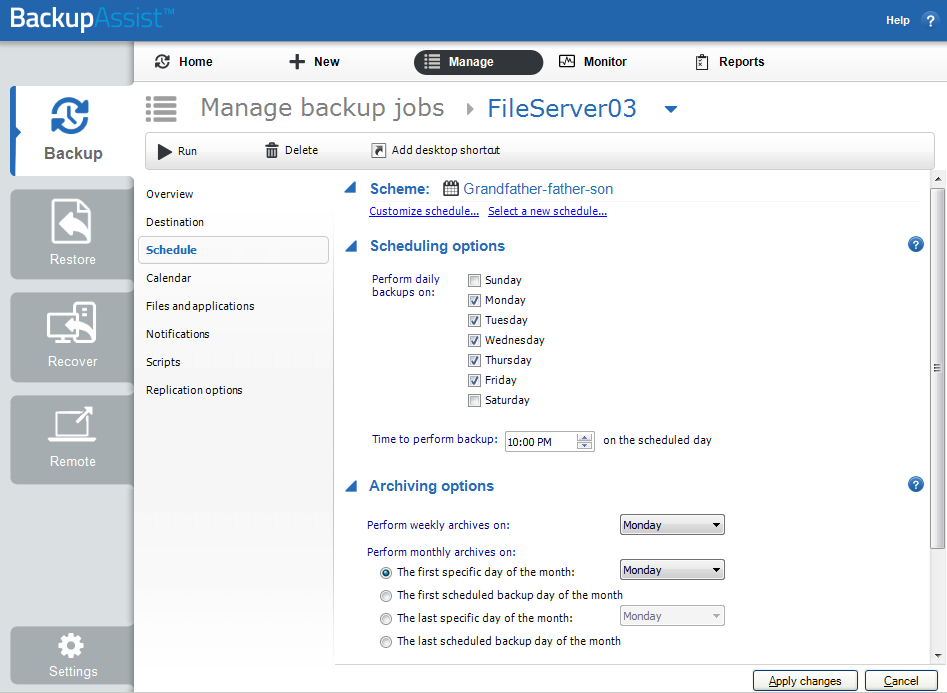Select first scheduled backup day of month

click(x=385, y=596)
